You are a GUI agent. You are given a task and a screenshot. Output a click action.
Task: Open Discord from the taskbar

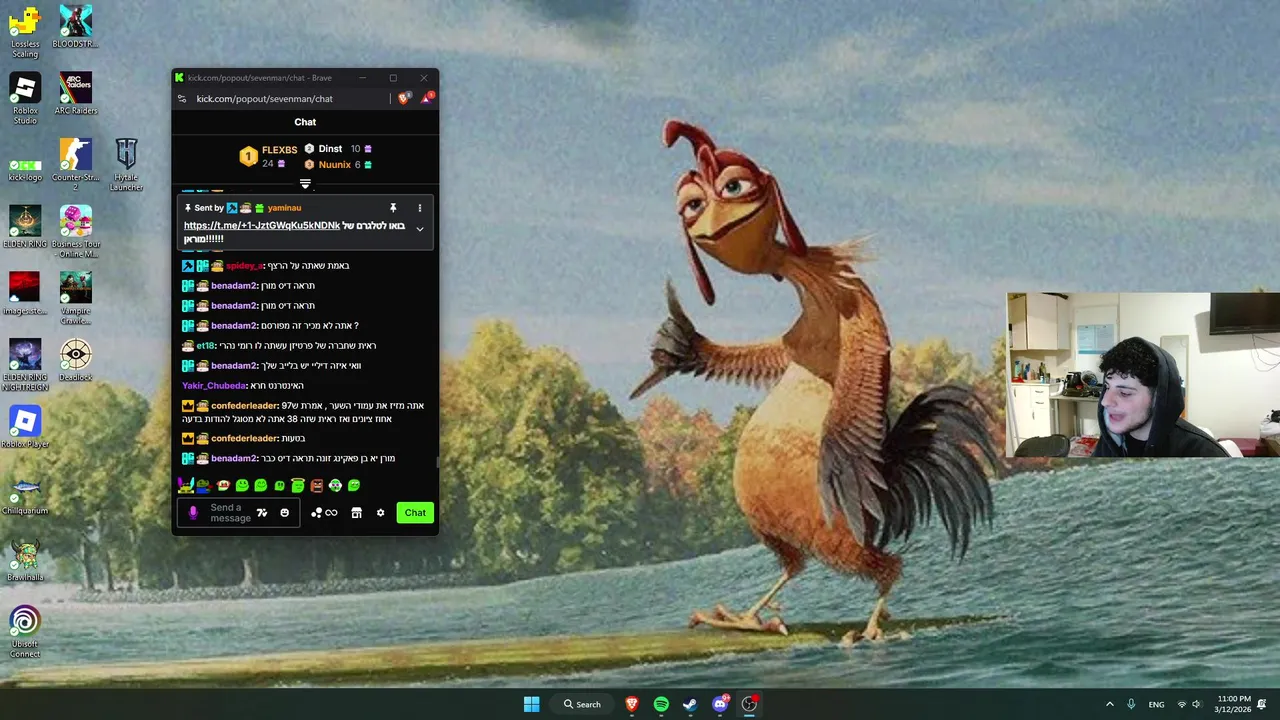pyautogui.click(x=720, y=704)
